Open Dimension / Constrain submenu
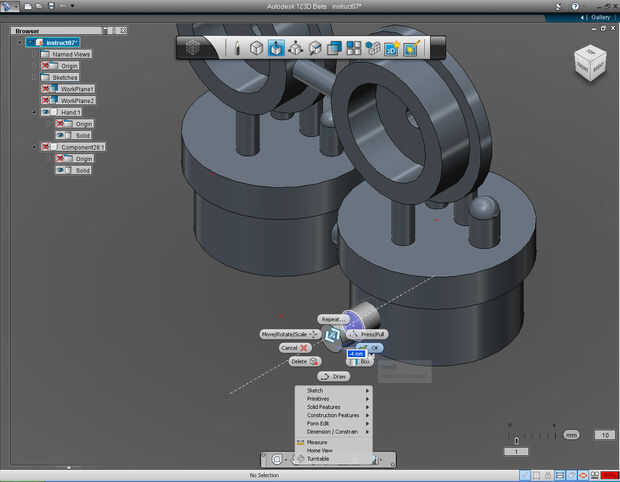Viewport: 620px width, 482px height. click(x=333, y=432)
